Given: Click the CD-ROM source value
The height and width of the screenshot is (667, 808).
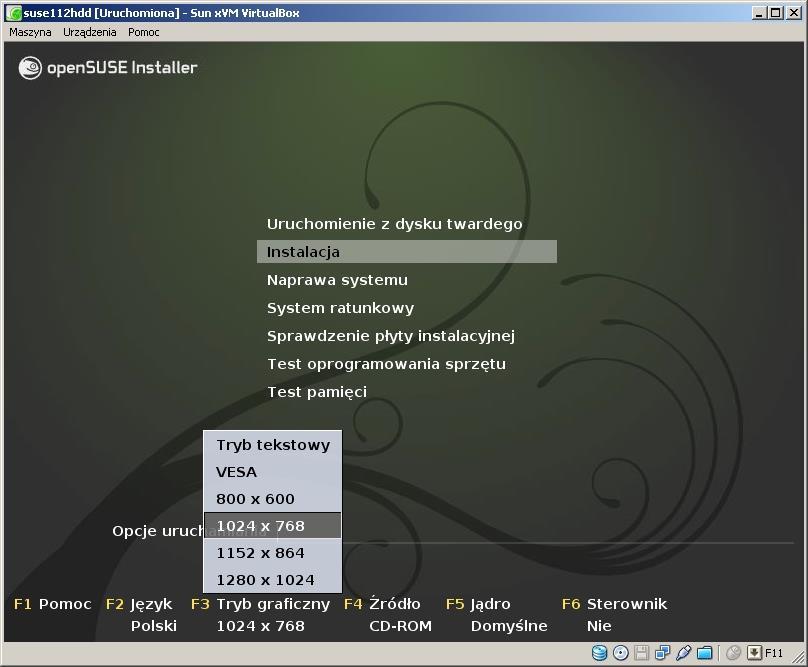Looking at the screenshot, I should [400, 626].
